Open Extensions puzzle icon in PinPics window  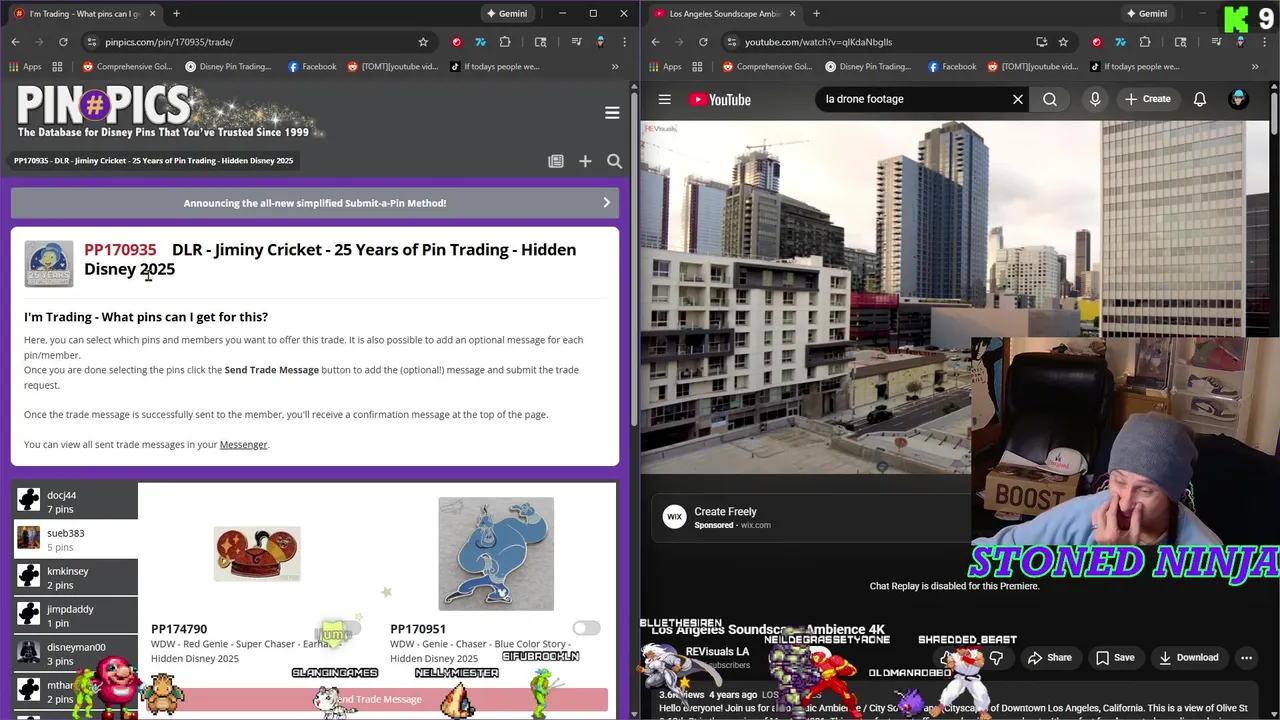(505, 42)
